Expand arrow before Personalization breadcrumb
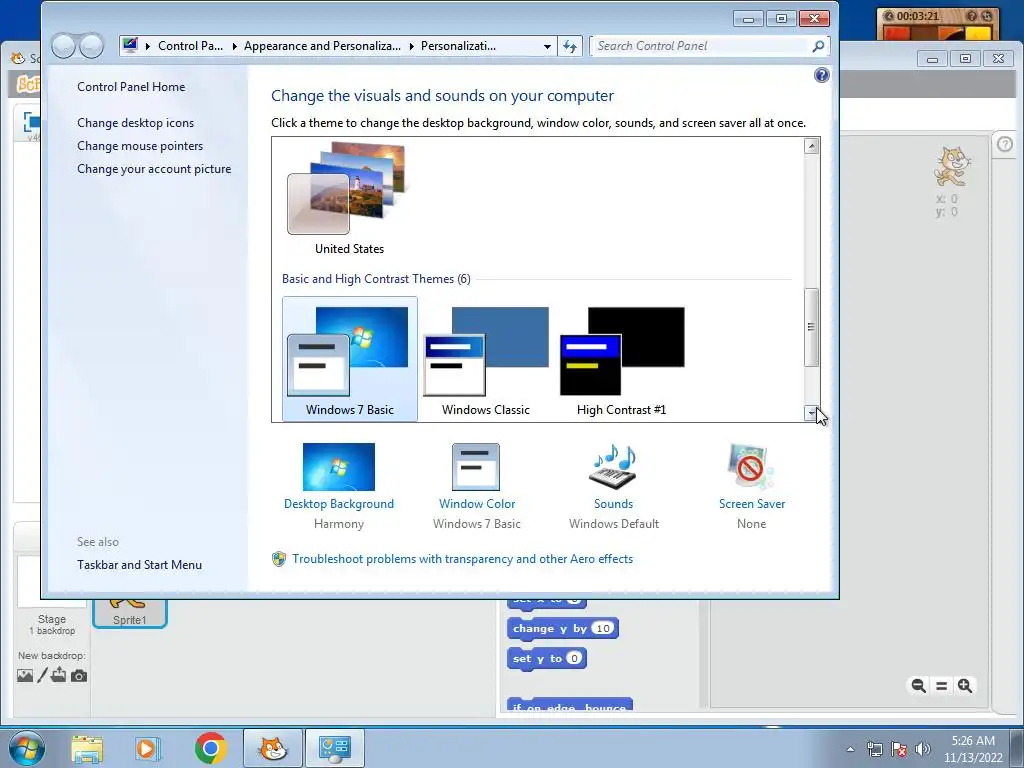The image size is (1024, 768). click(411, 46)
